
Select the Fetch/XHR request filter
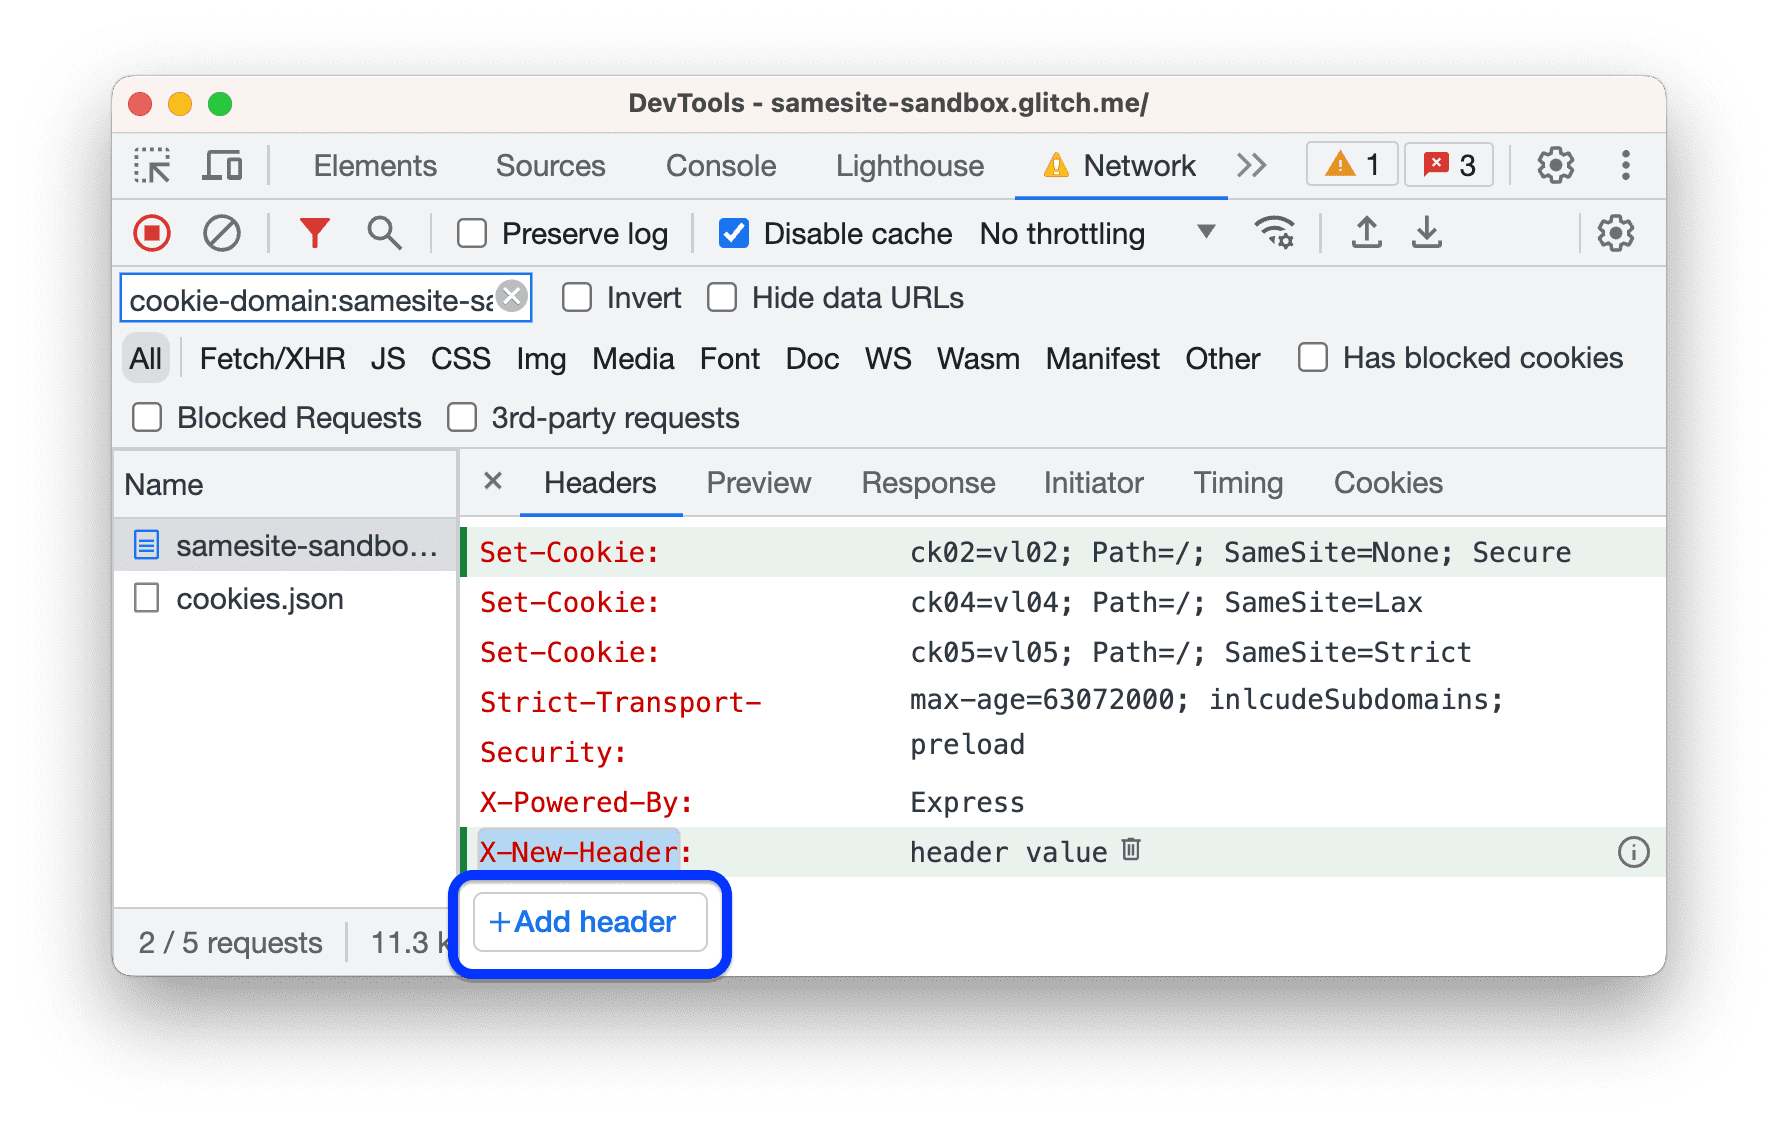272,358
